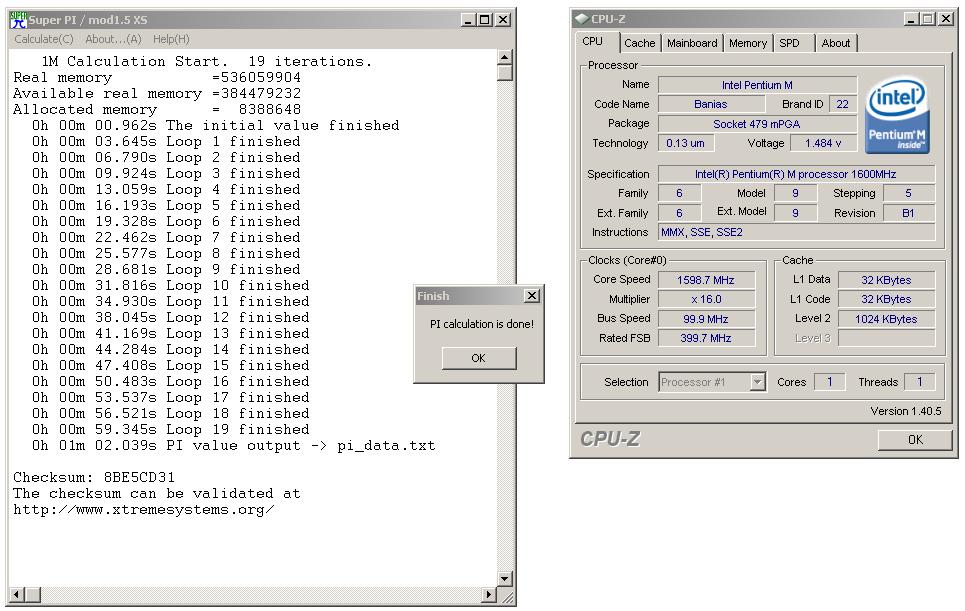965x611 pixels.
Task: Switch to the Mainboard tab in CPU-Z
Action: click(692, 43)
